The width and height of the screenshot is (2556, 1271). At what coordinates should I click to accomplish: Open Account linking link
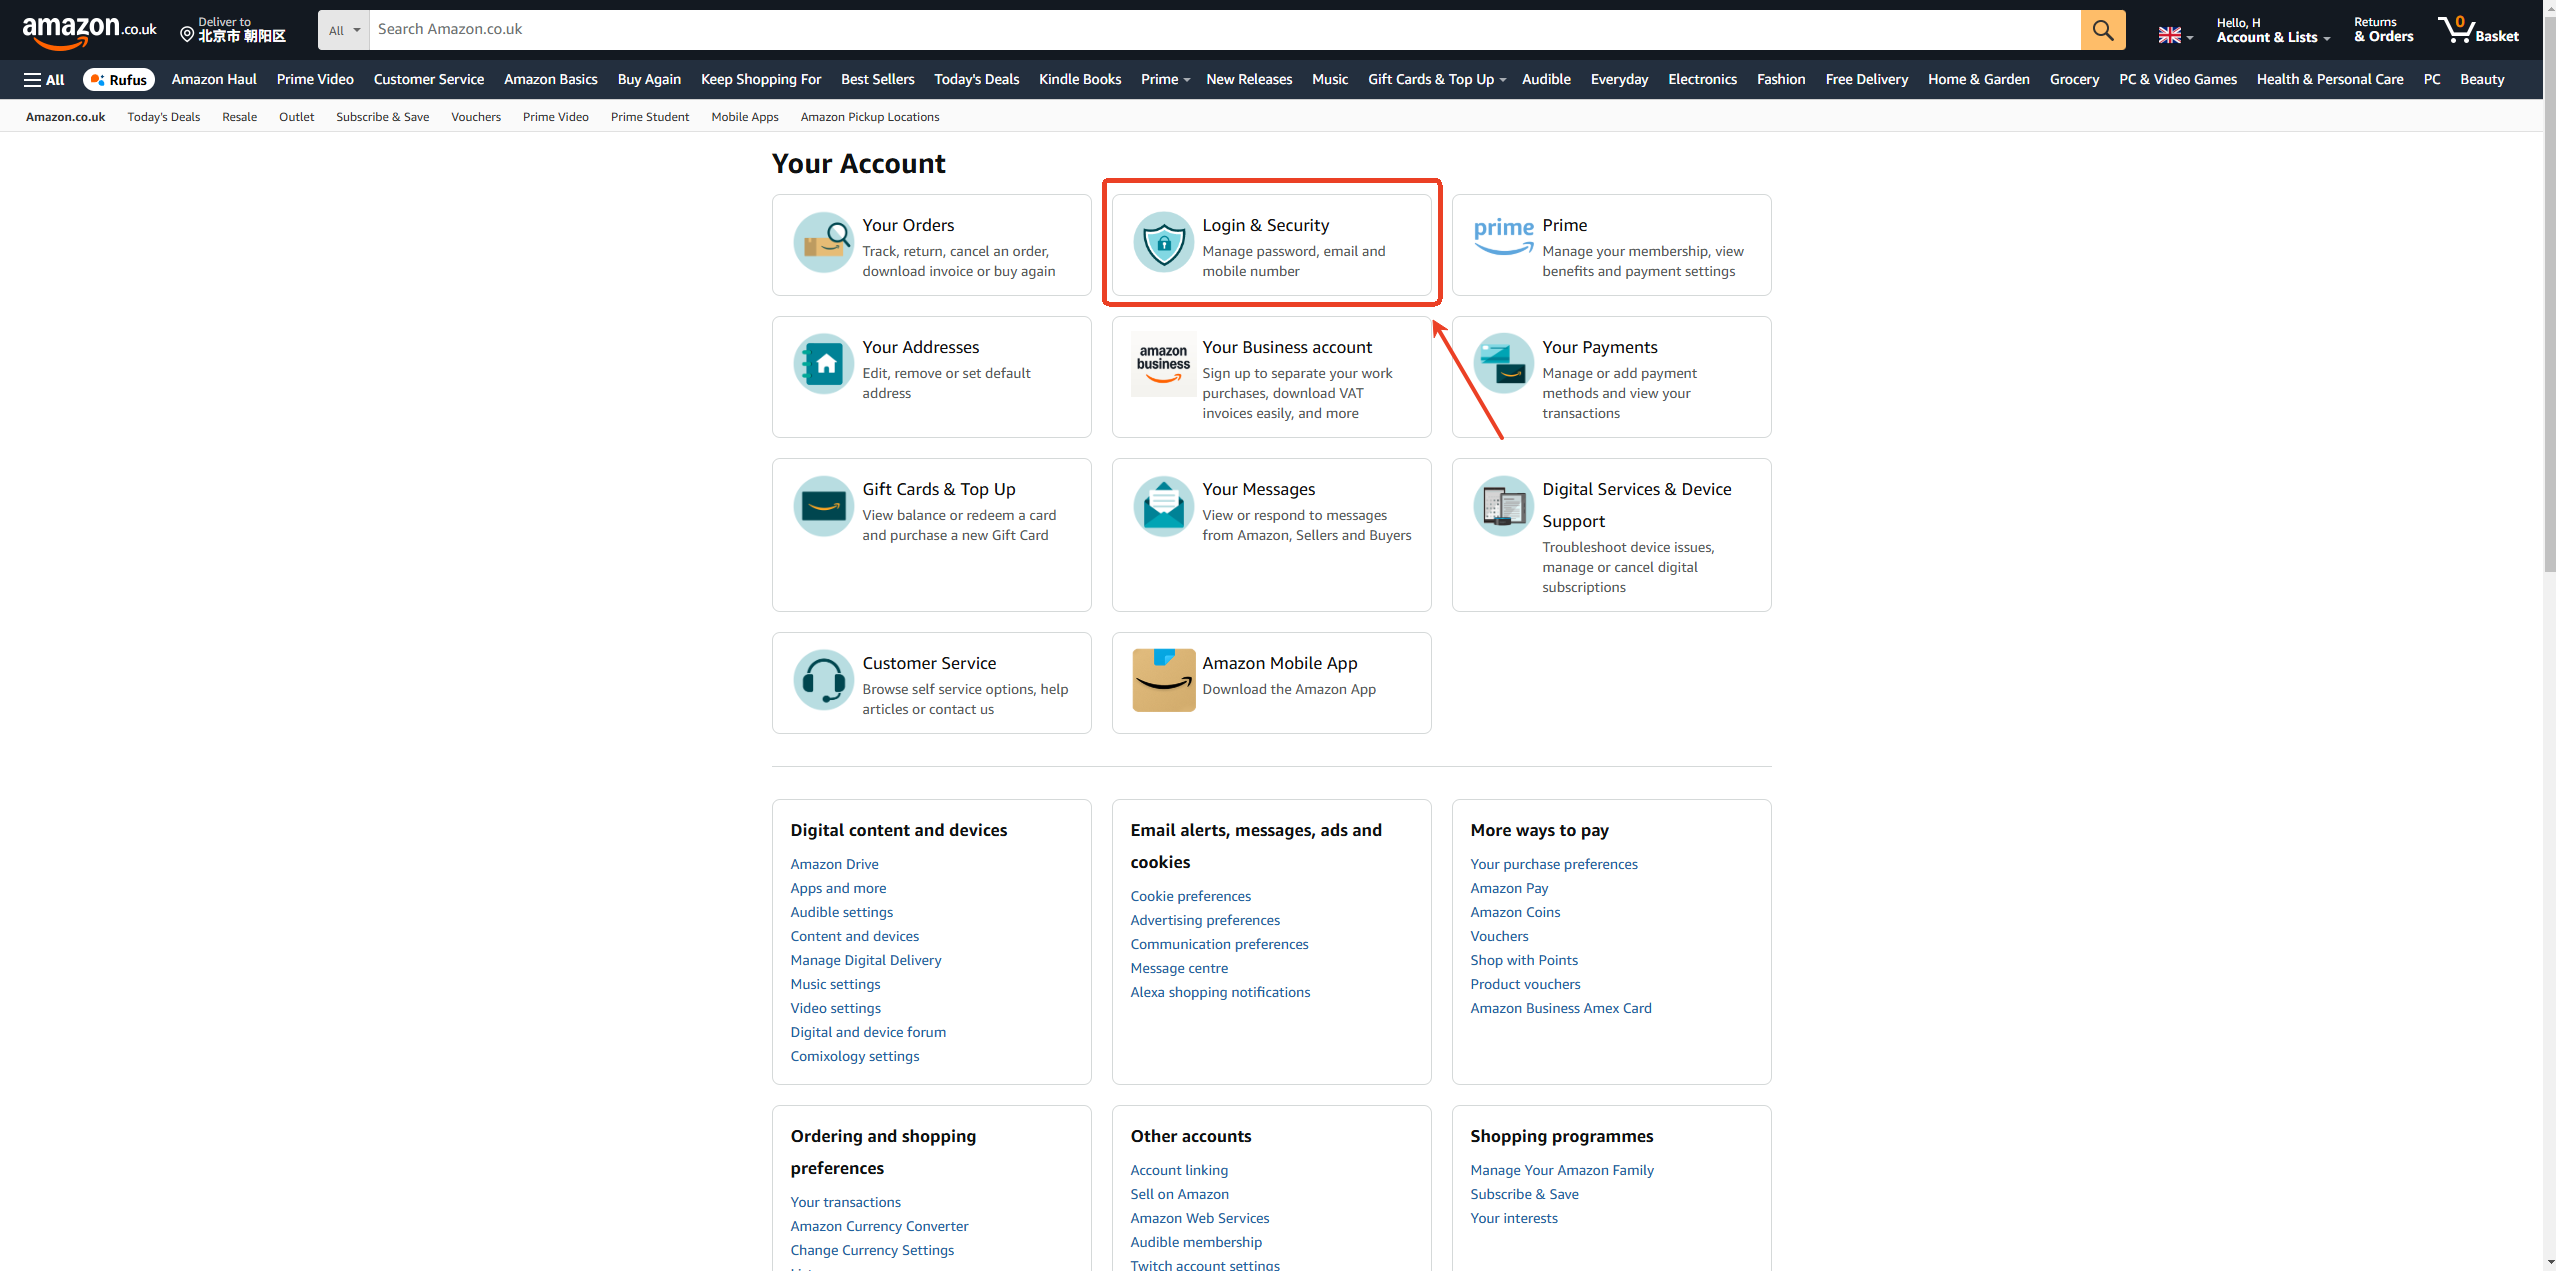point(1179,1170)
